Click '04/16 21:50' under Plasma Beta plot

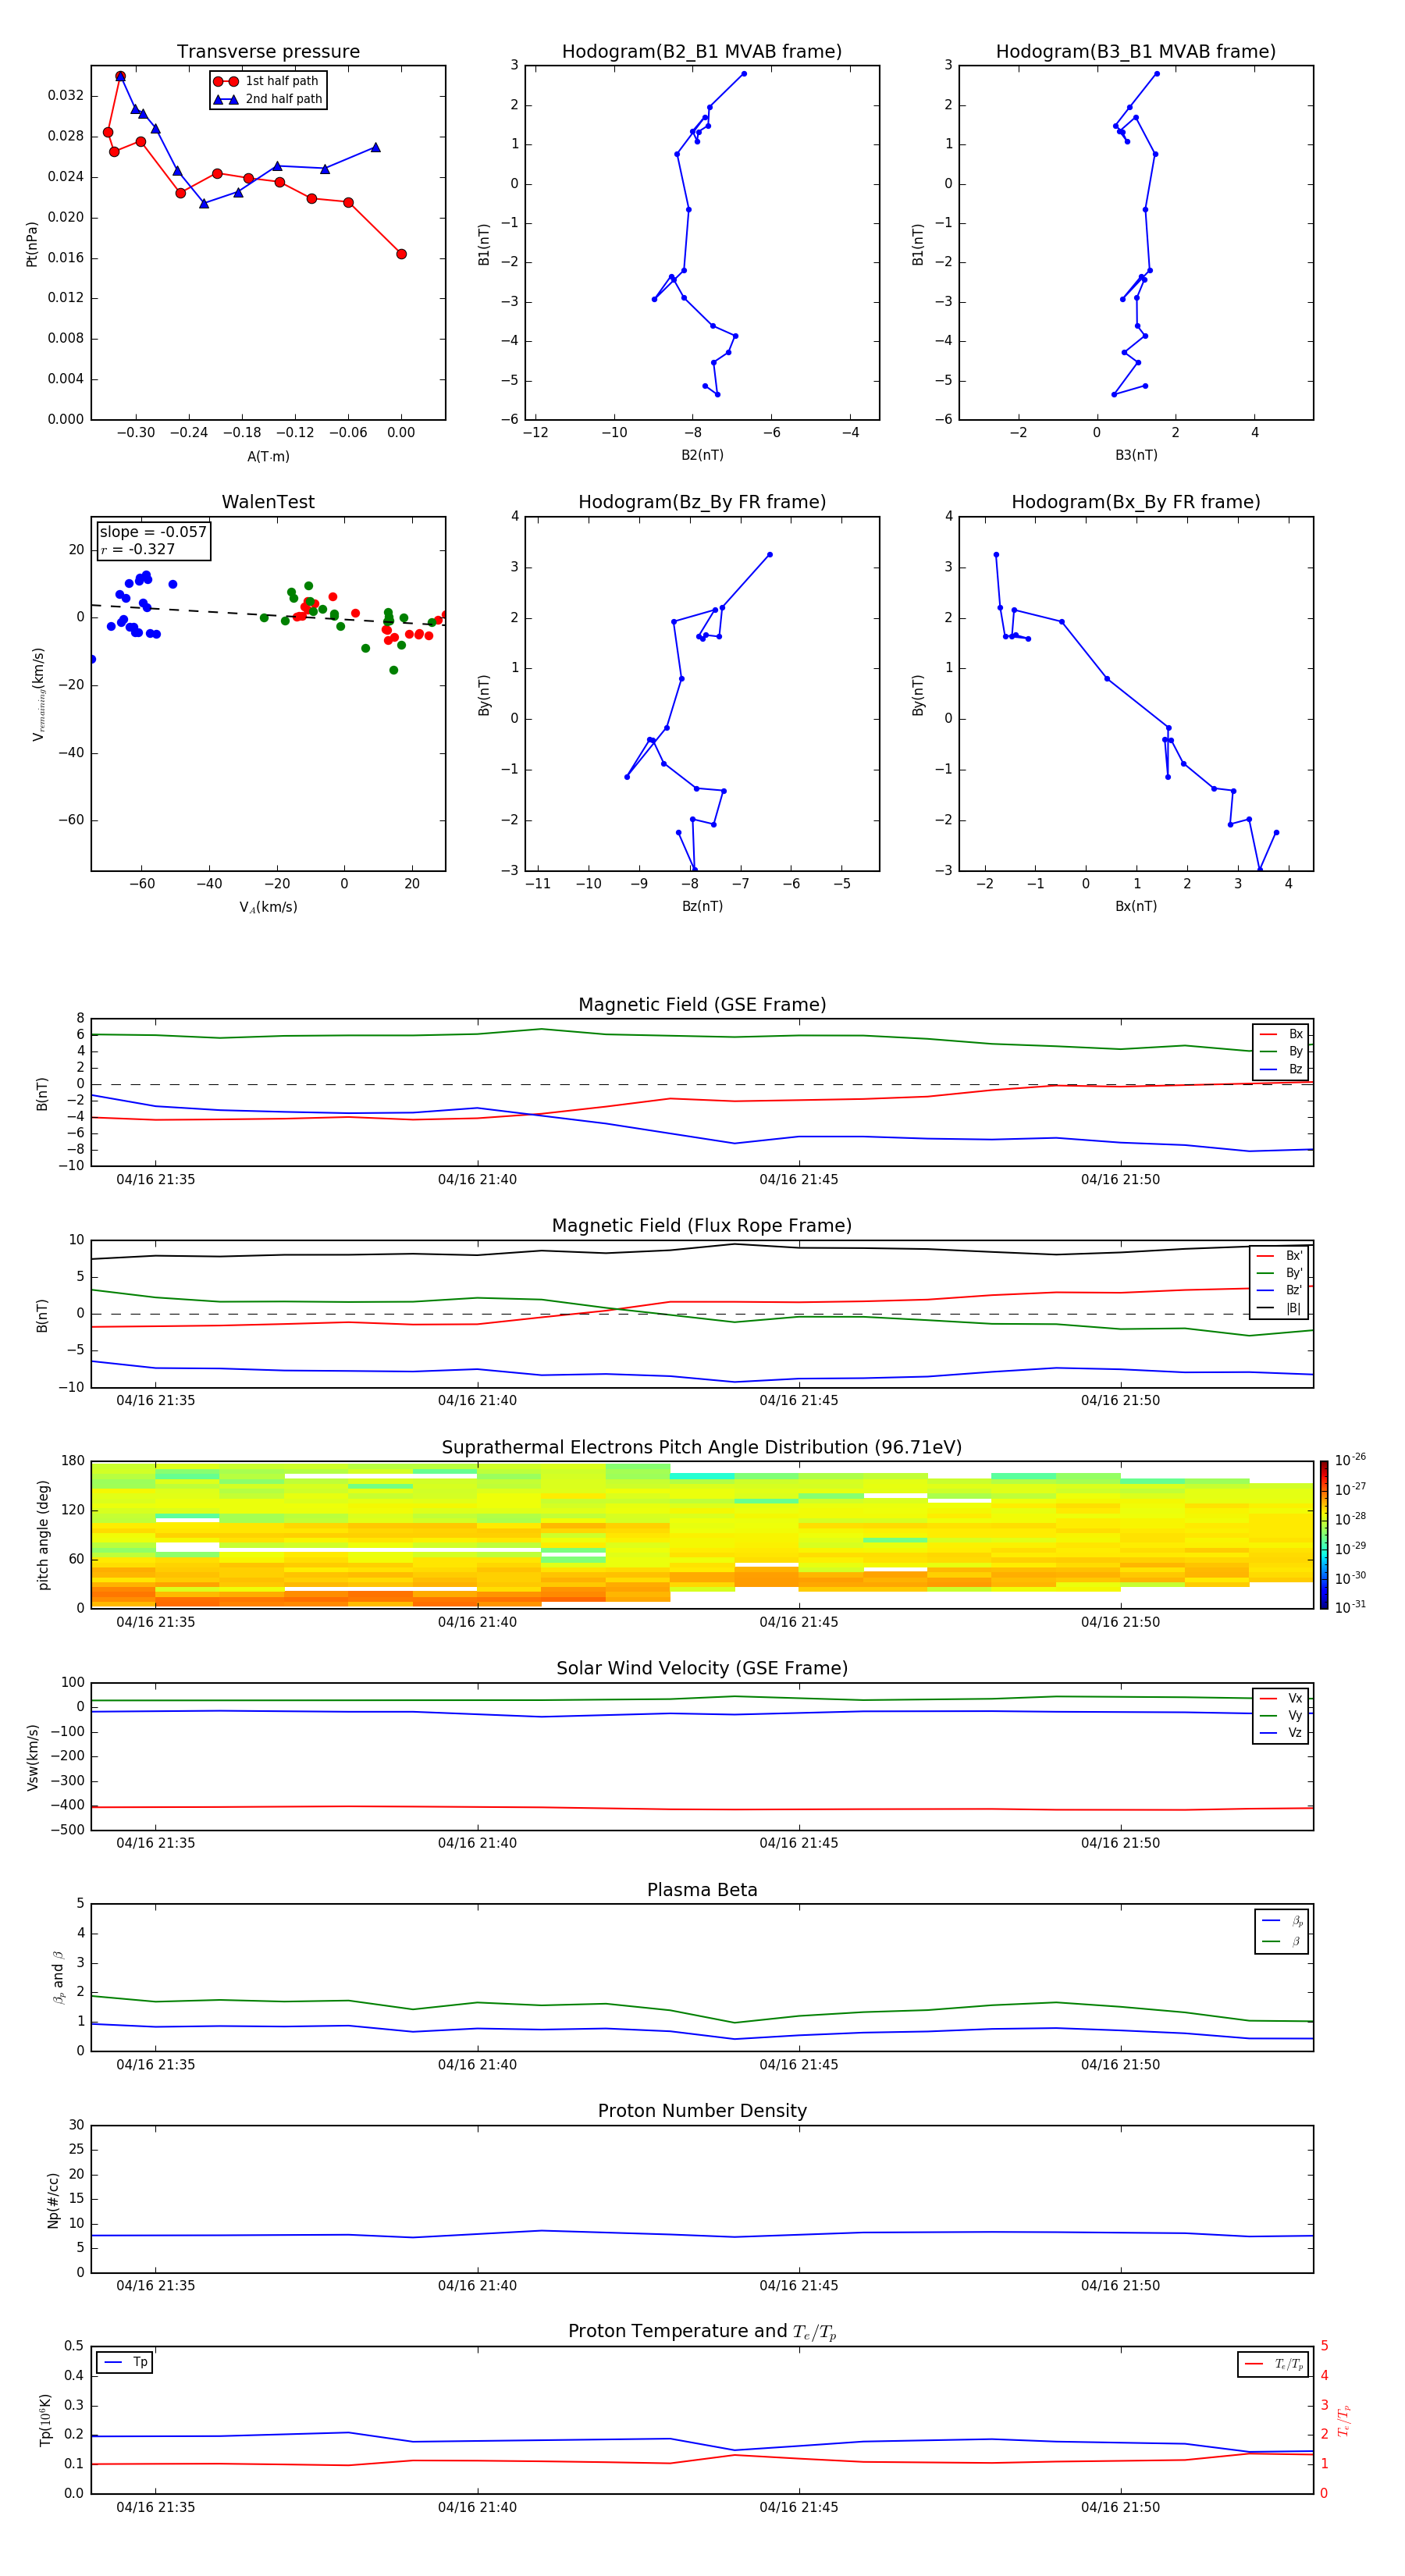1120,2064
